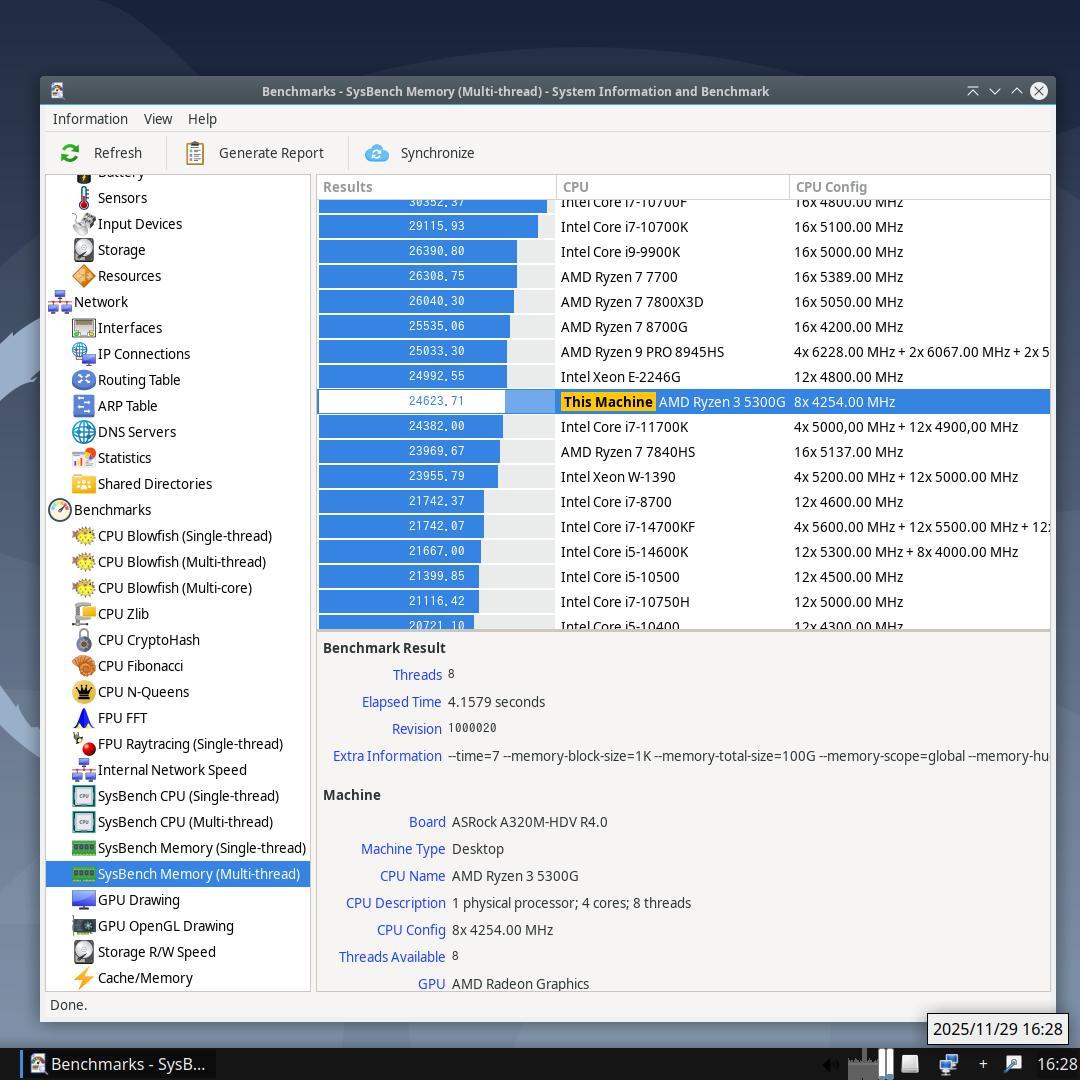Open the Information menu
The image size is (1080, 1080).
90,119
